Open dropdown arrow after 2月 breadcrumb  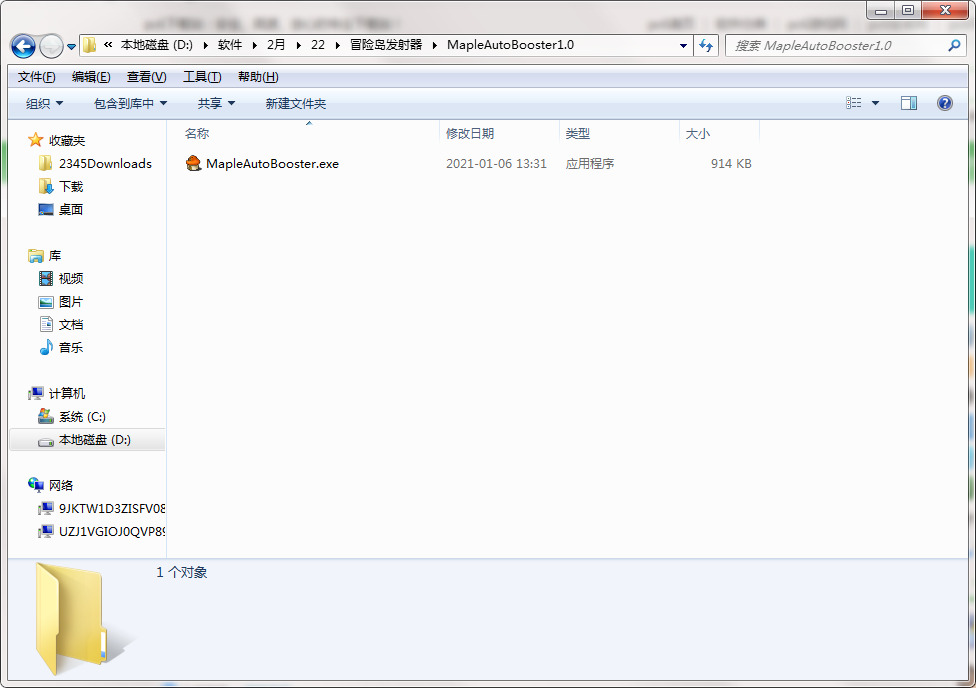click(x=299, y=45)
